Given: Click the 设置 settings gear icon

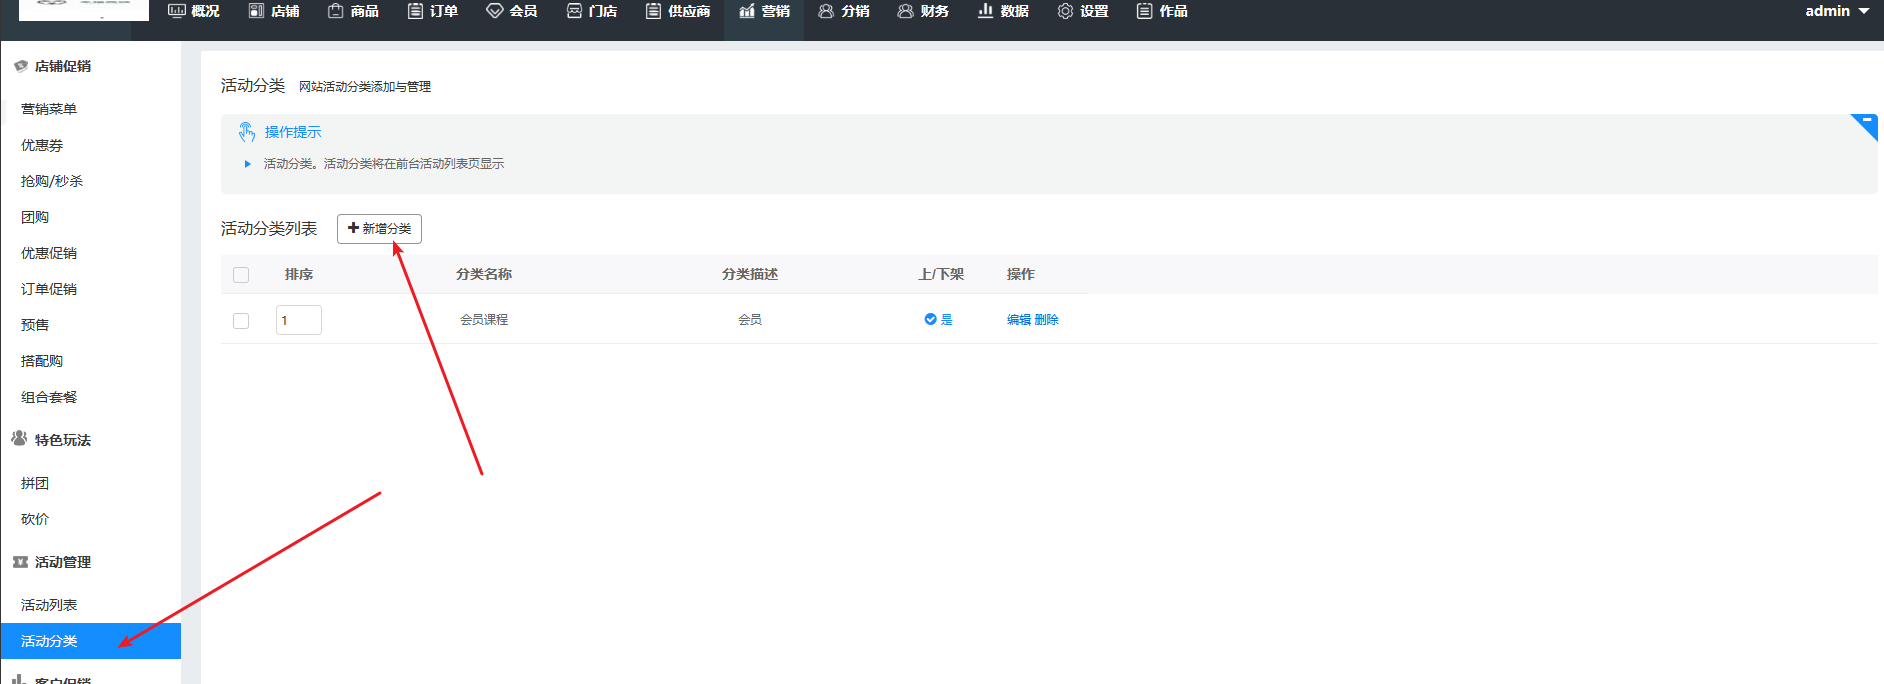Looking at the screenshot, I should click(x=1065, y=11).
